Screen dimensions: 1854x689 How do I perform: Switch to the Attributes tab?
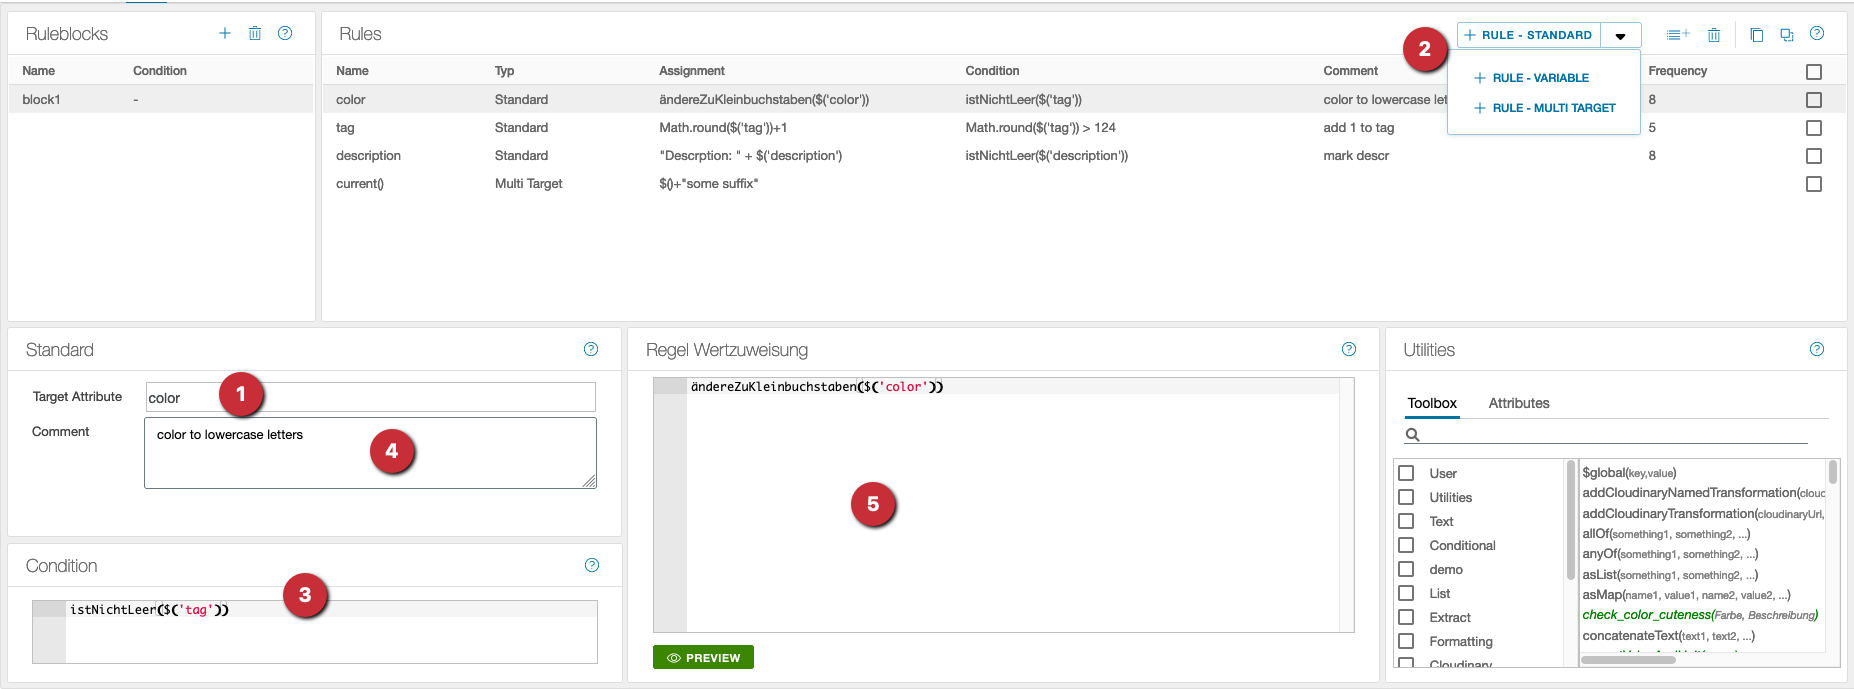coord(1518,403)
